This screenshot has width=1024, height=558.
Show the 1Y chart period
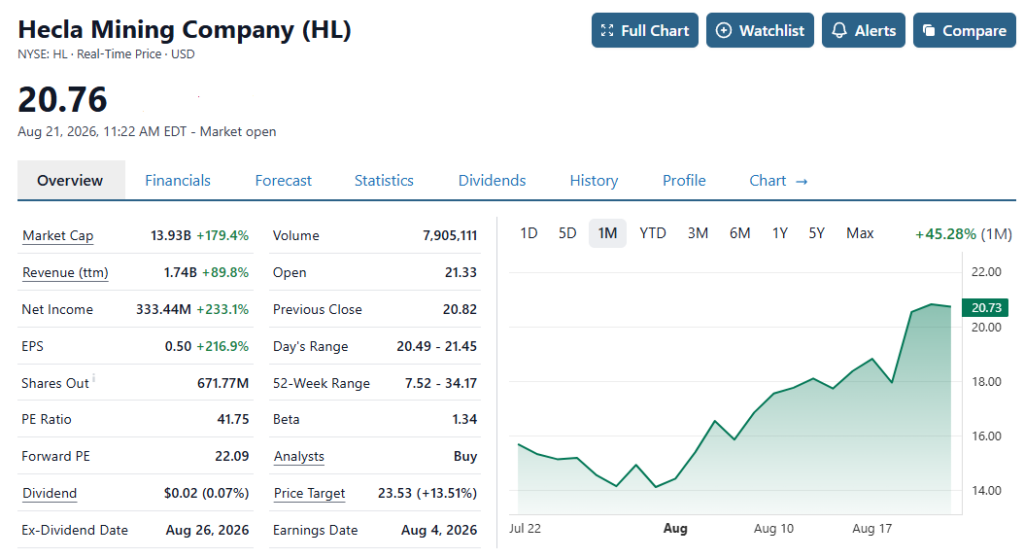click(780, 233)
